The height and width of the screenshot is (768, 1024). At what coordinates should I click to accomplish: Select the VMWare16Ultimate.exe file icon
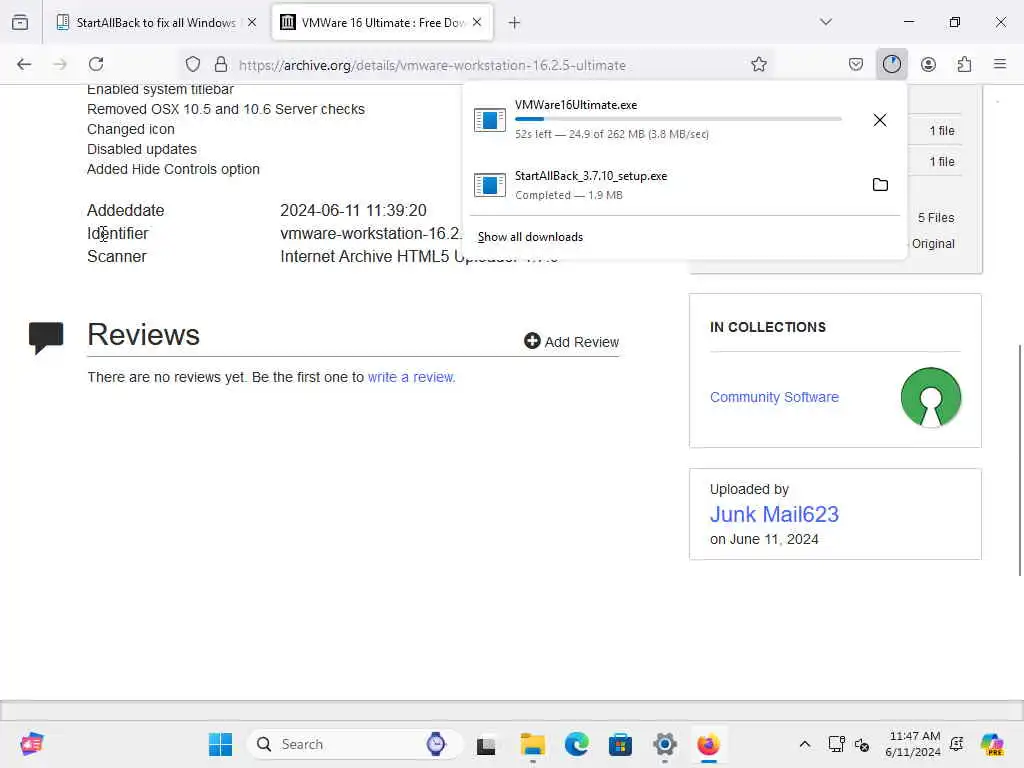(x=490, y=120)
